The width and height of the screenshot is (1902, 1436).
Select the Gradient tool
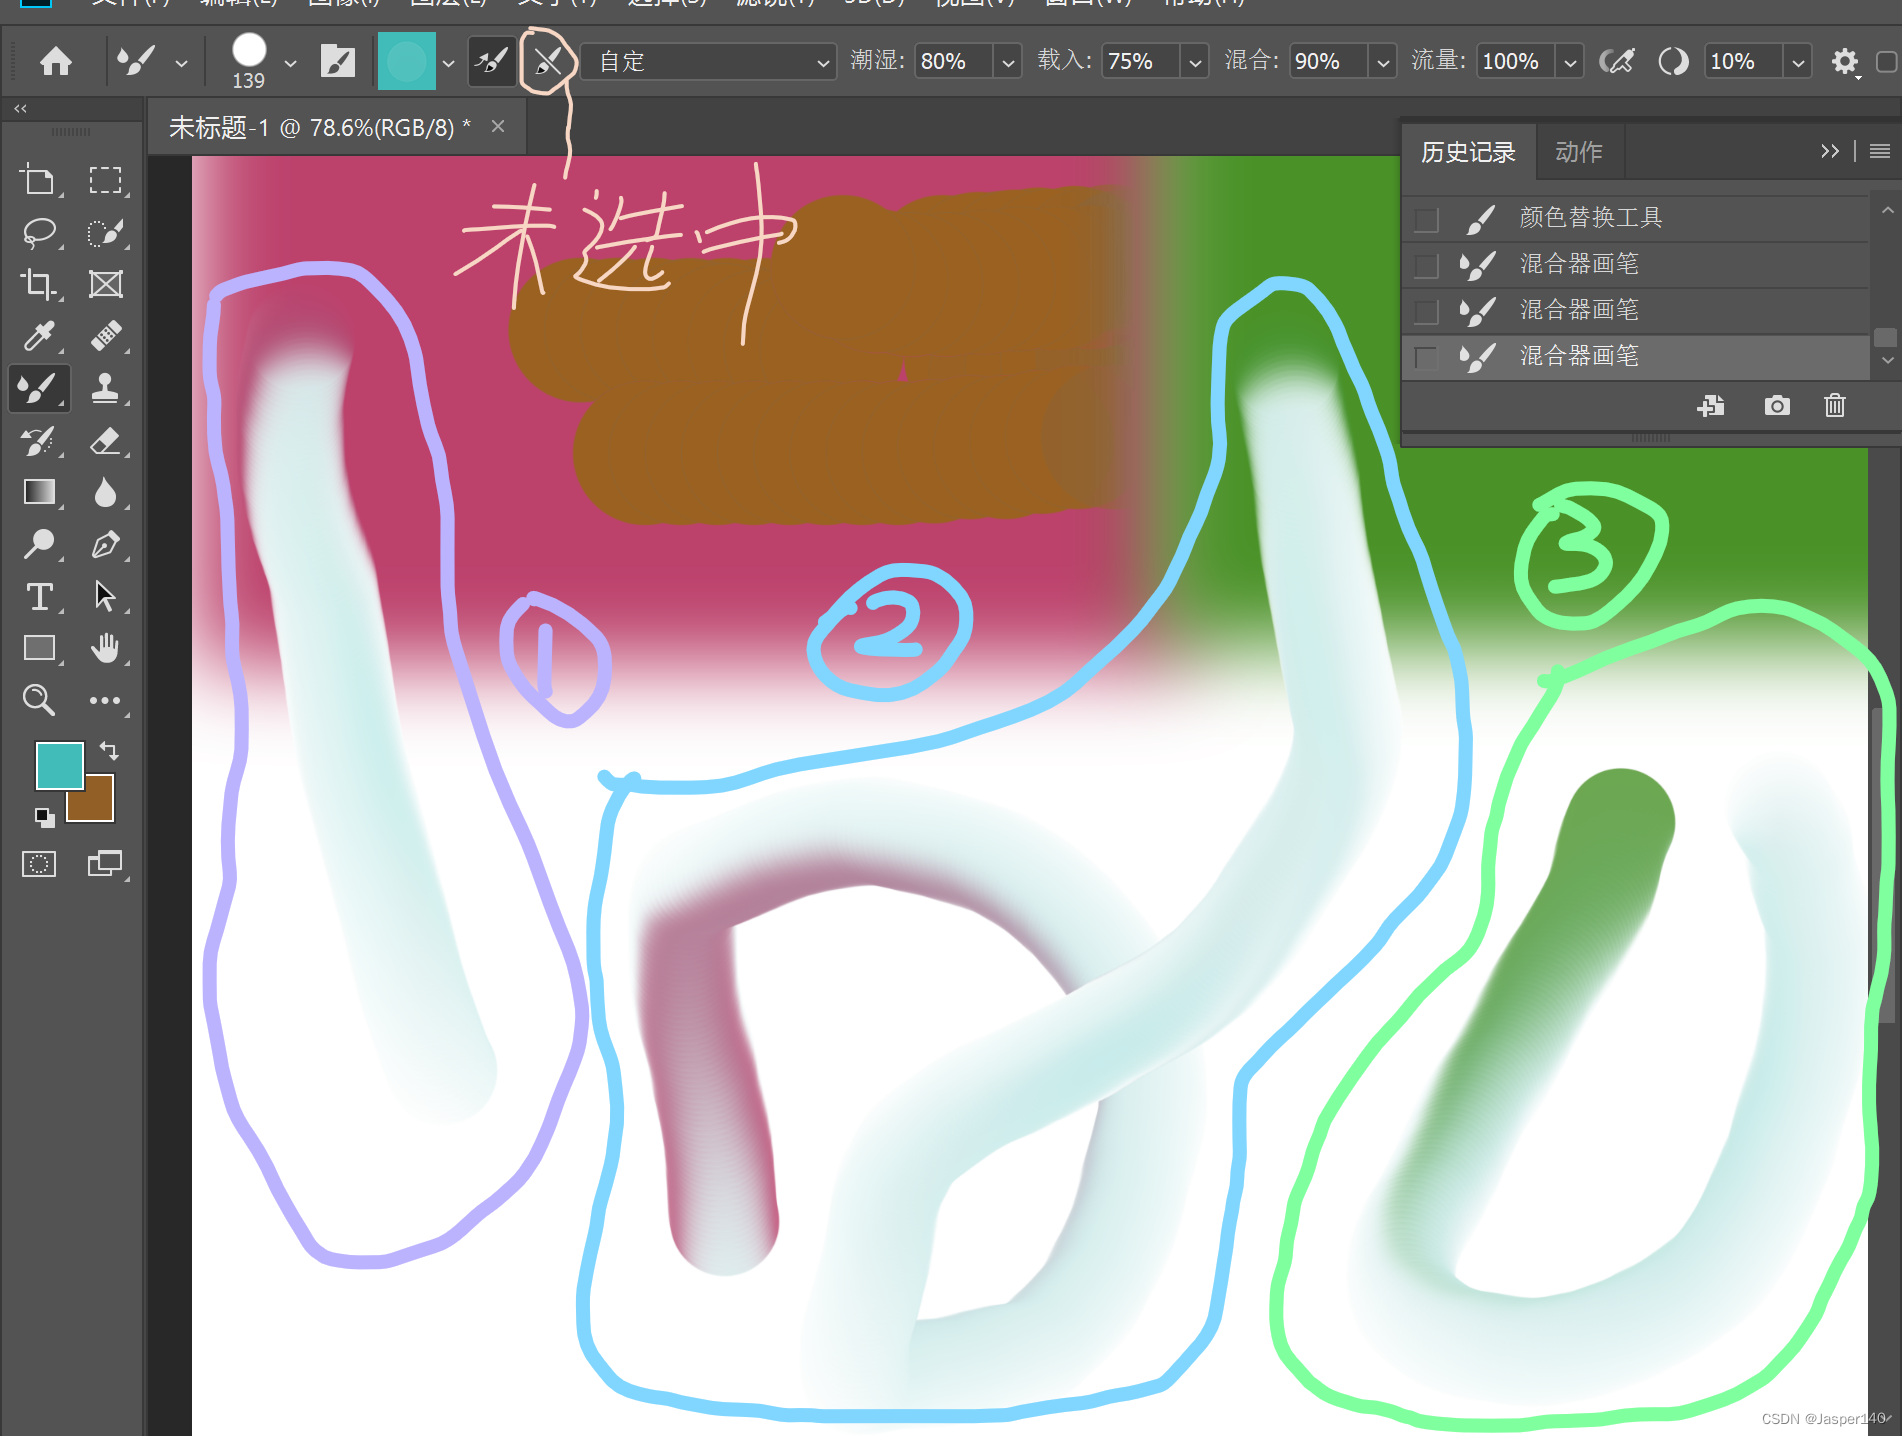coord(40,492)
